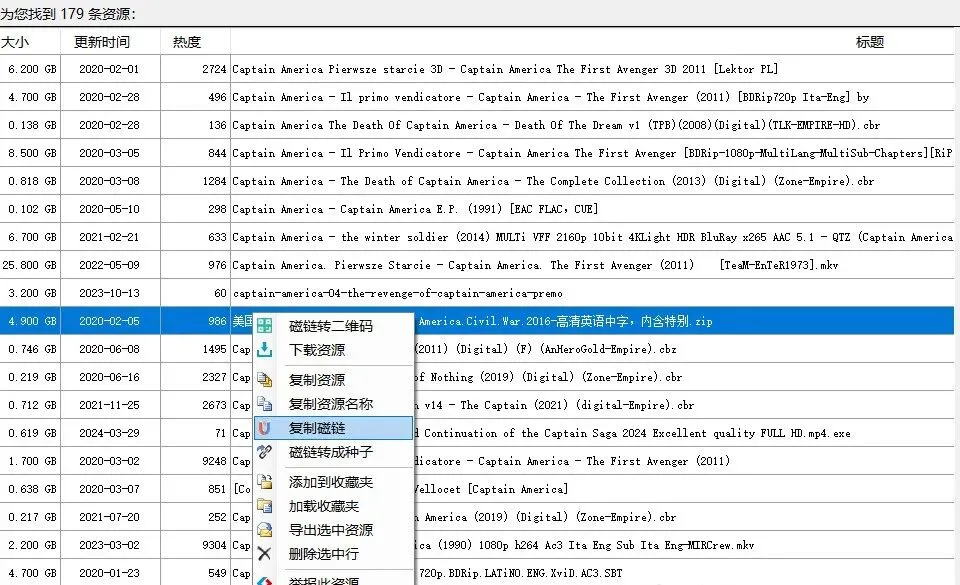Click the icon beside 复制资源名称
The width and height of the screenshot is (960, 585).
[x=264, y=404]
